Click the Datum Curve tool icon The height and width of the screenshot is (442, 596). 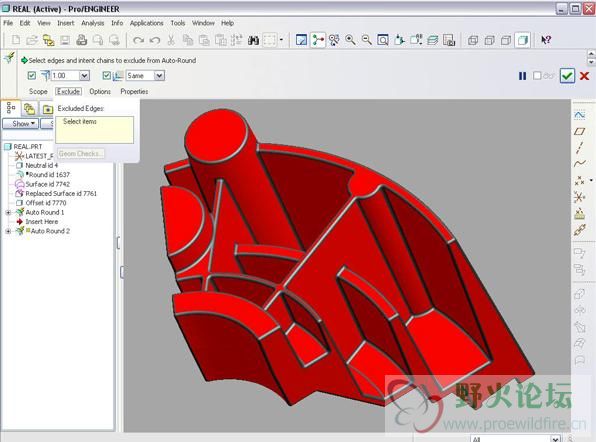[580, 164]
